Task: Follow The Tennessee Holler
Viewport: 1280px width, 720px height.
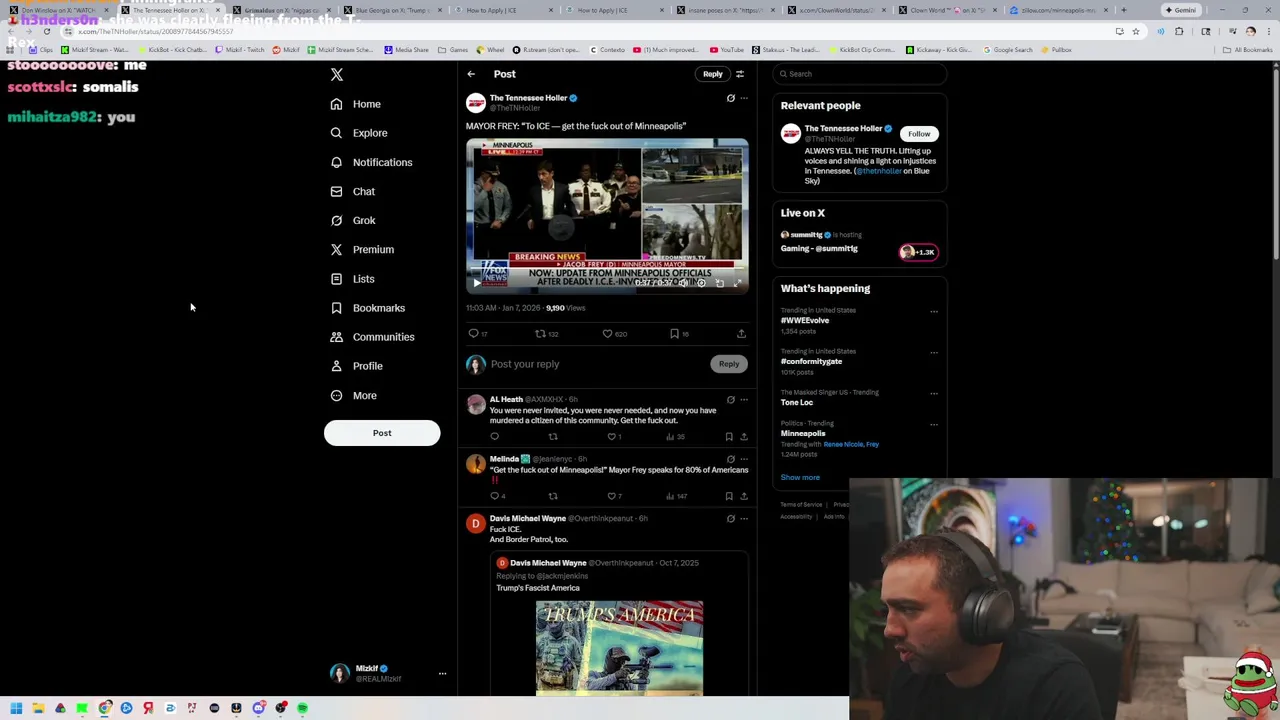Action: point(919,134)
